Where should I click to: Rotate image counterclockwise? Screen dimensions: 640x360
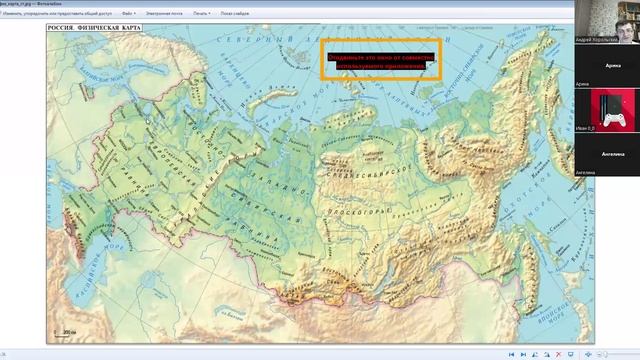coord(535,355)
